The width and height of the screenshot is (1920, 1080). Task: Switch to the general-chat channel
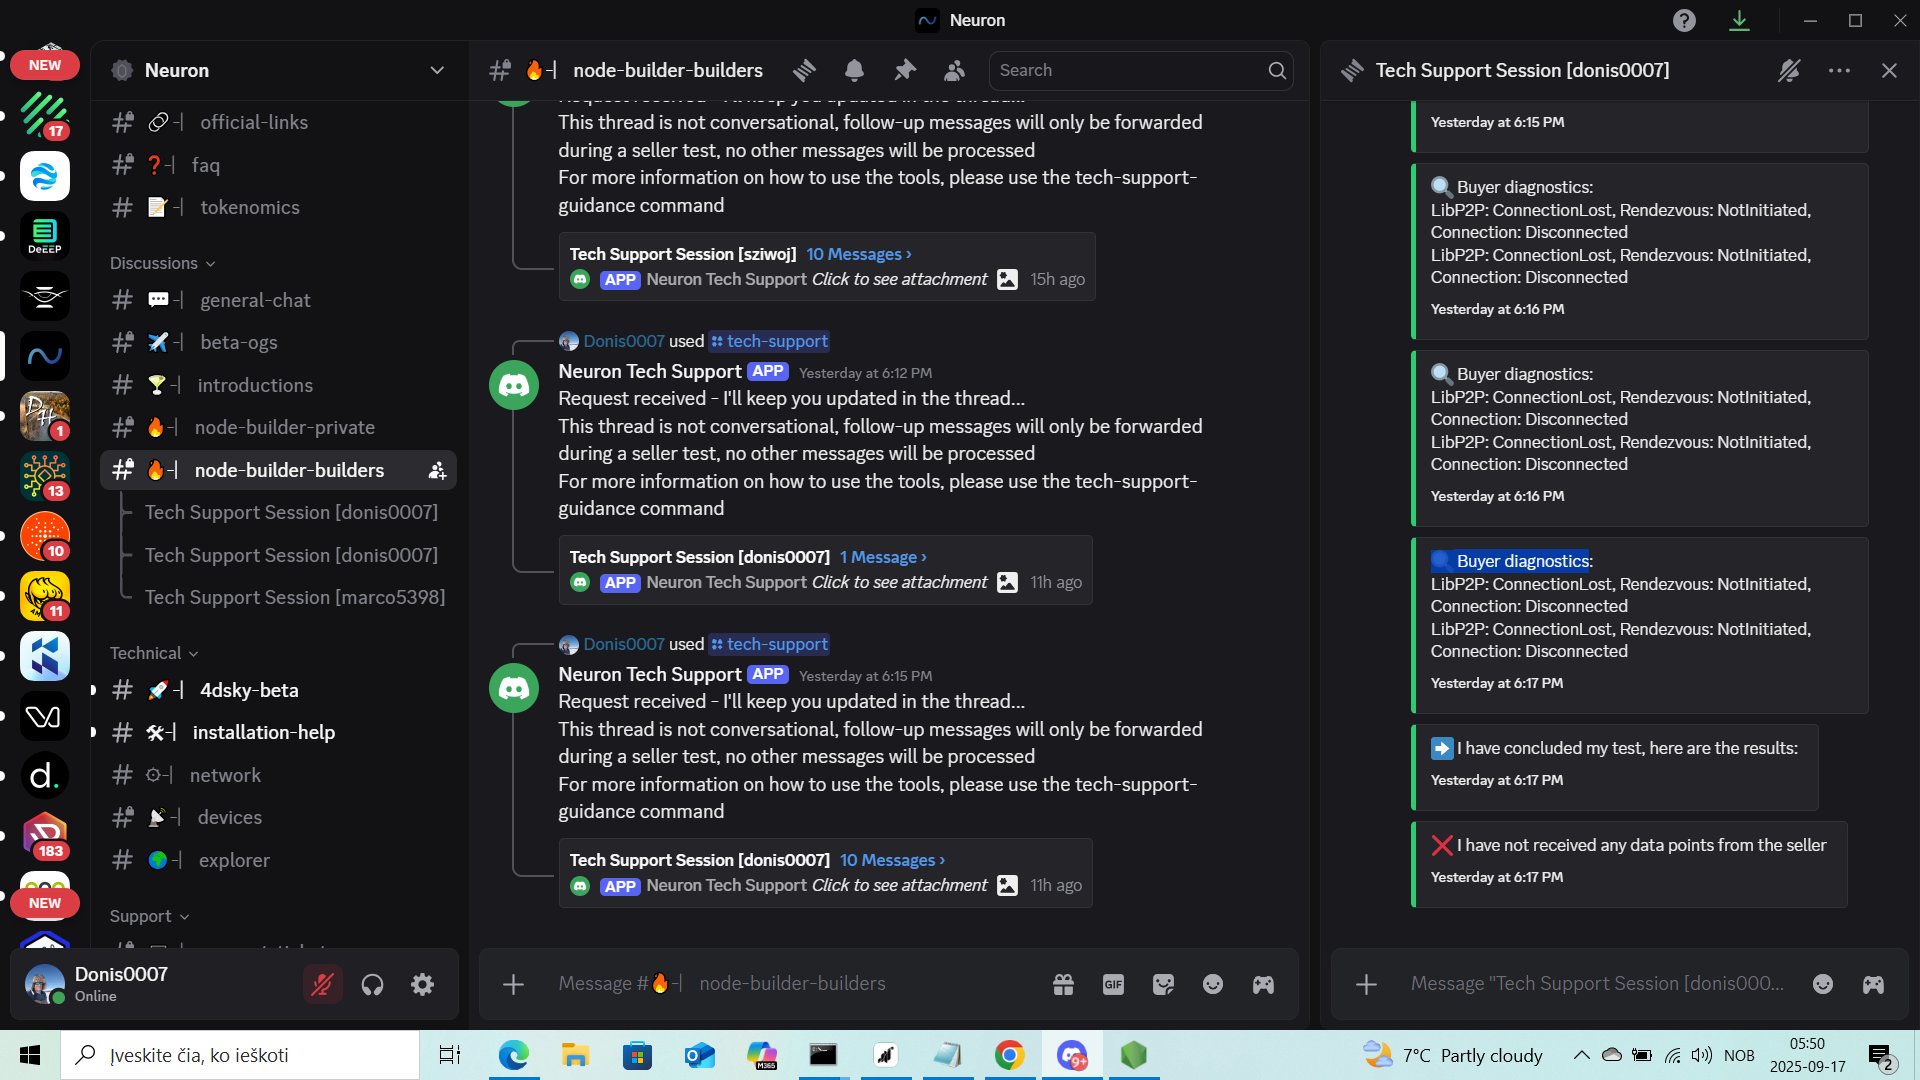278,300
